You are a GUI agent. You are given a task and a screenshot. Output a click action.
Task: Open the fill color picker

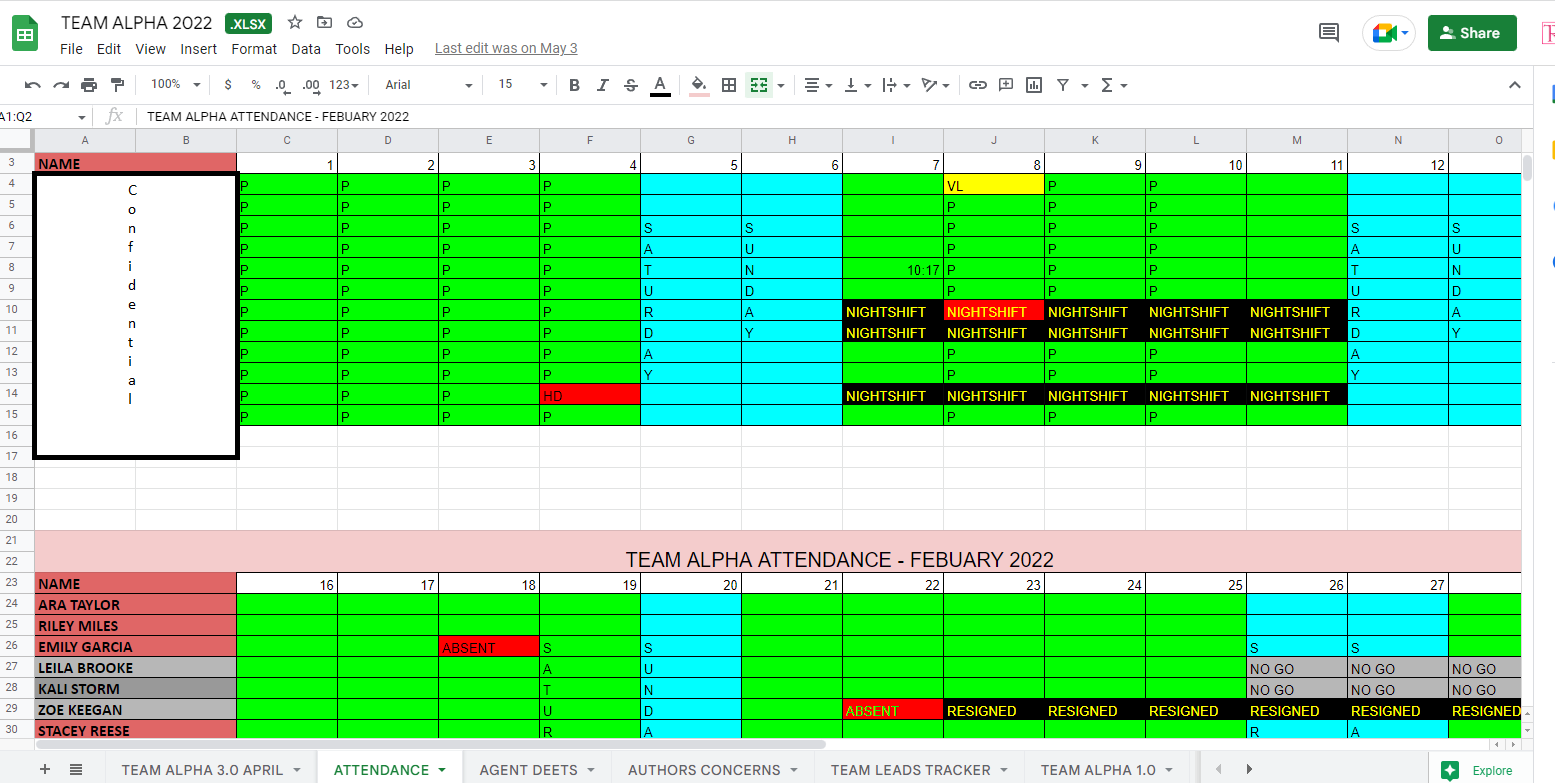[x=699, y=85]
